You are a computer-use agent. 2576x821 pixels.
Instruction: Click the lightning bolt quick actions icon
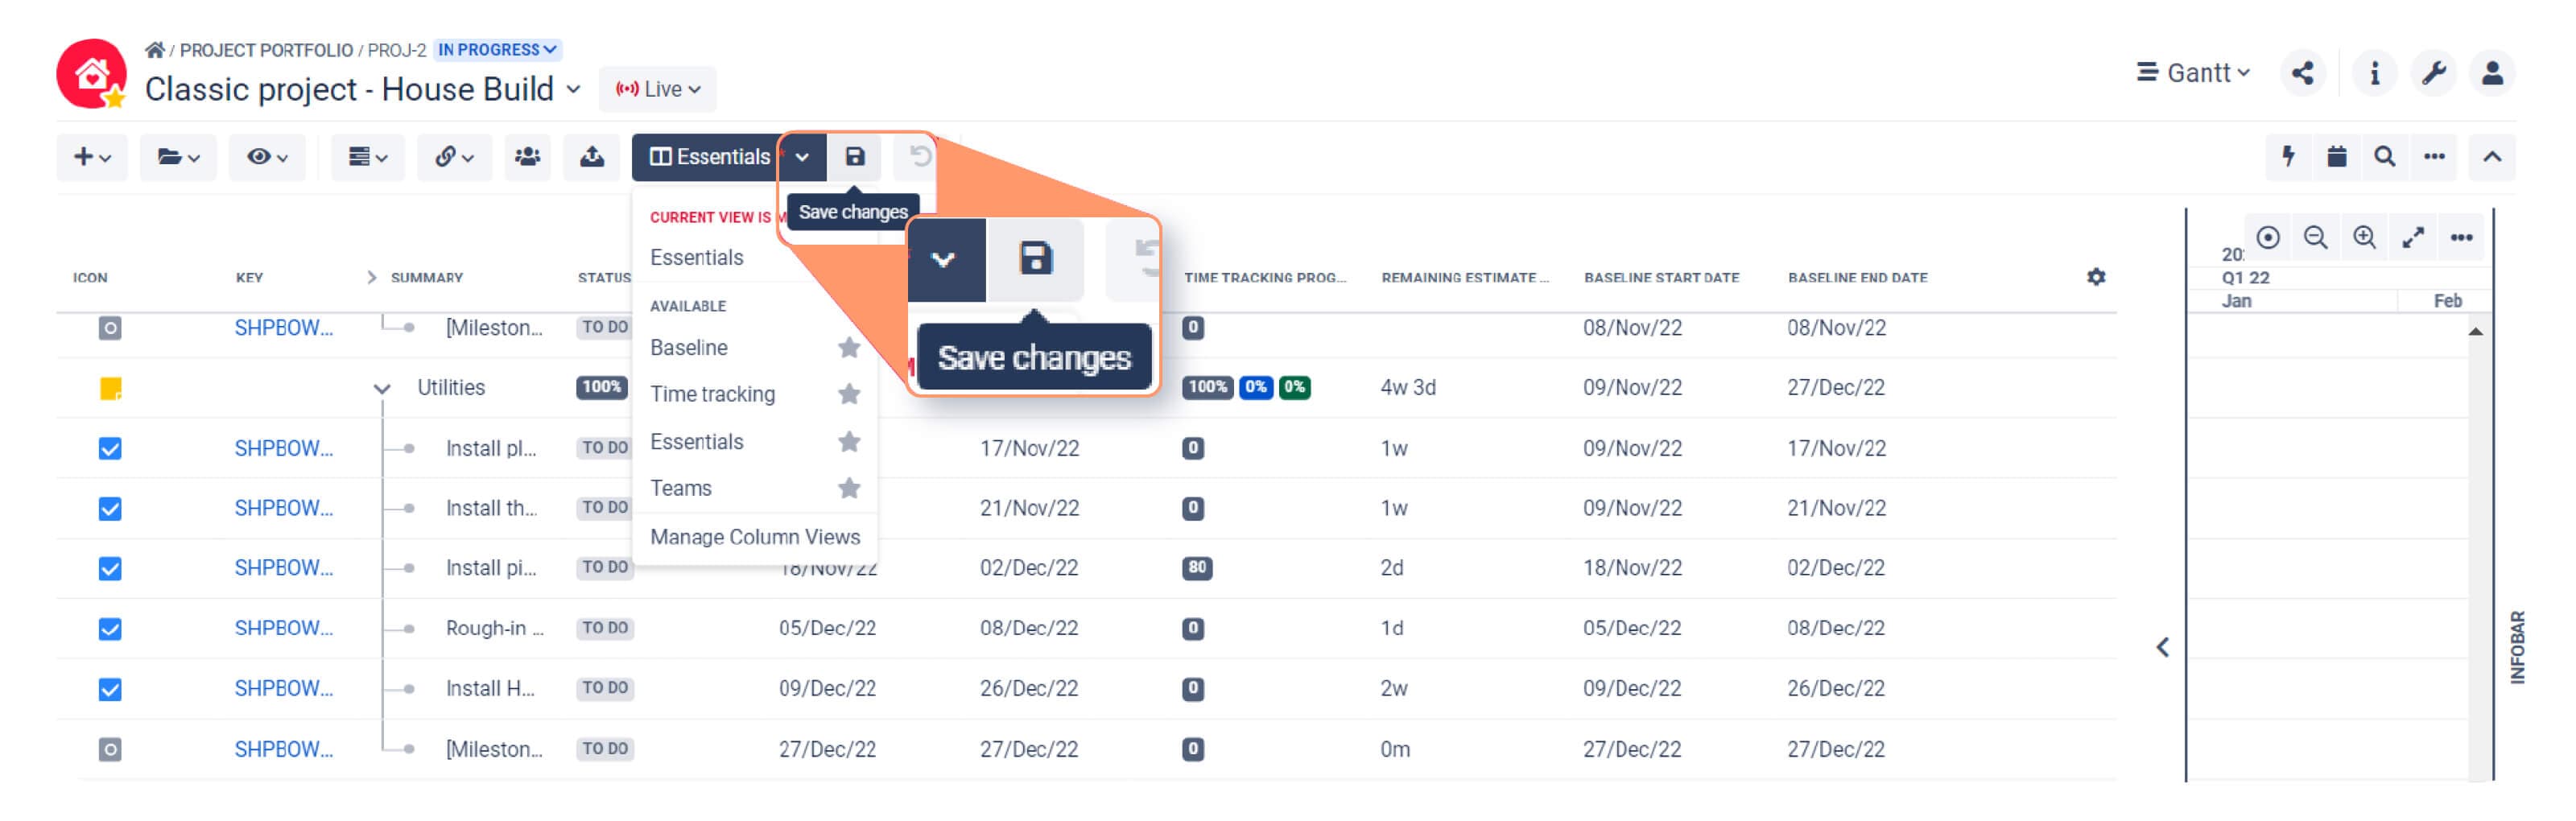pos(2287,157)
